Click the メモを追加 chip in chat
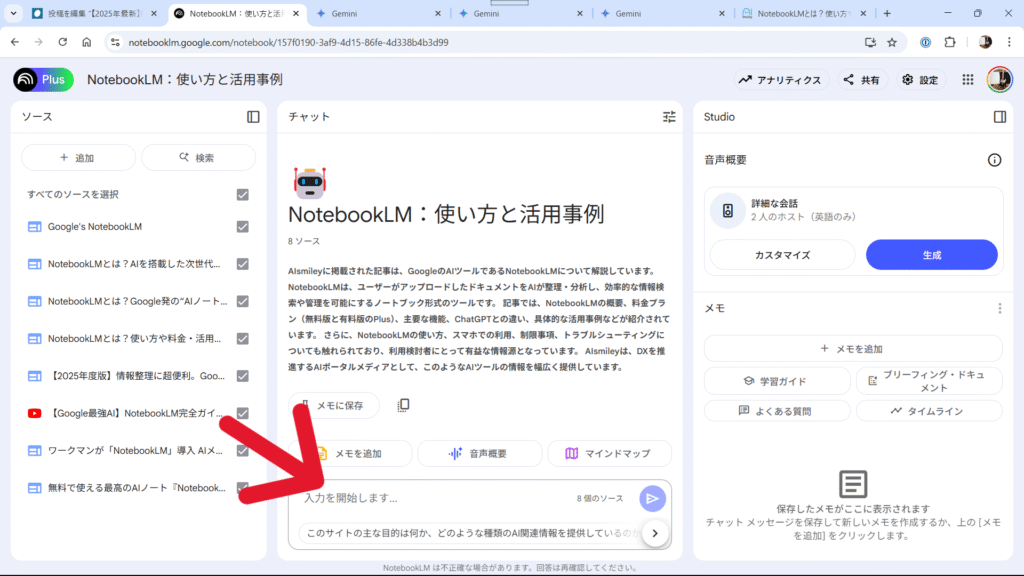 [350, 453]
